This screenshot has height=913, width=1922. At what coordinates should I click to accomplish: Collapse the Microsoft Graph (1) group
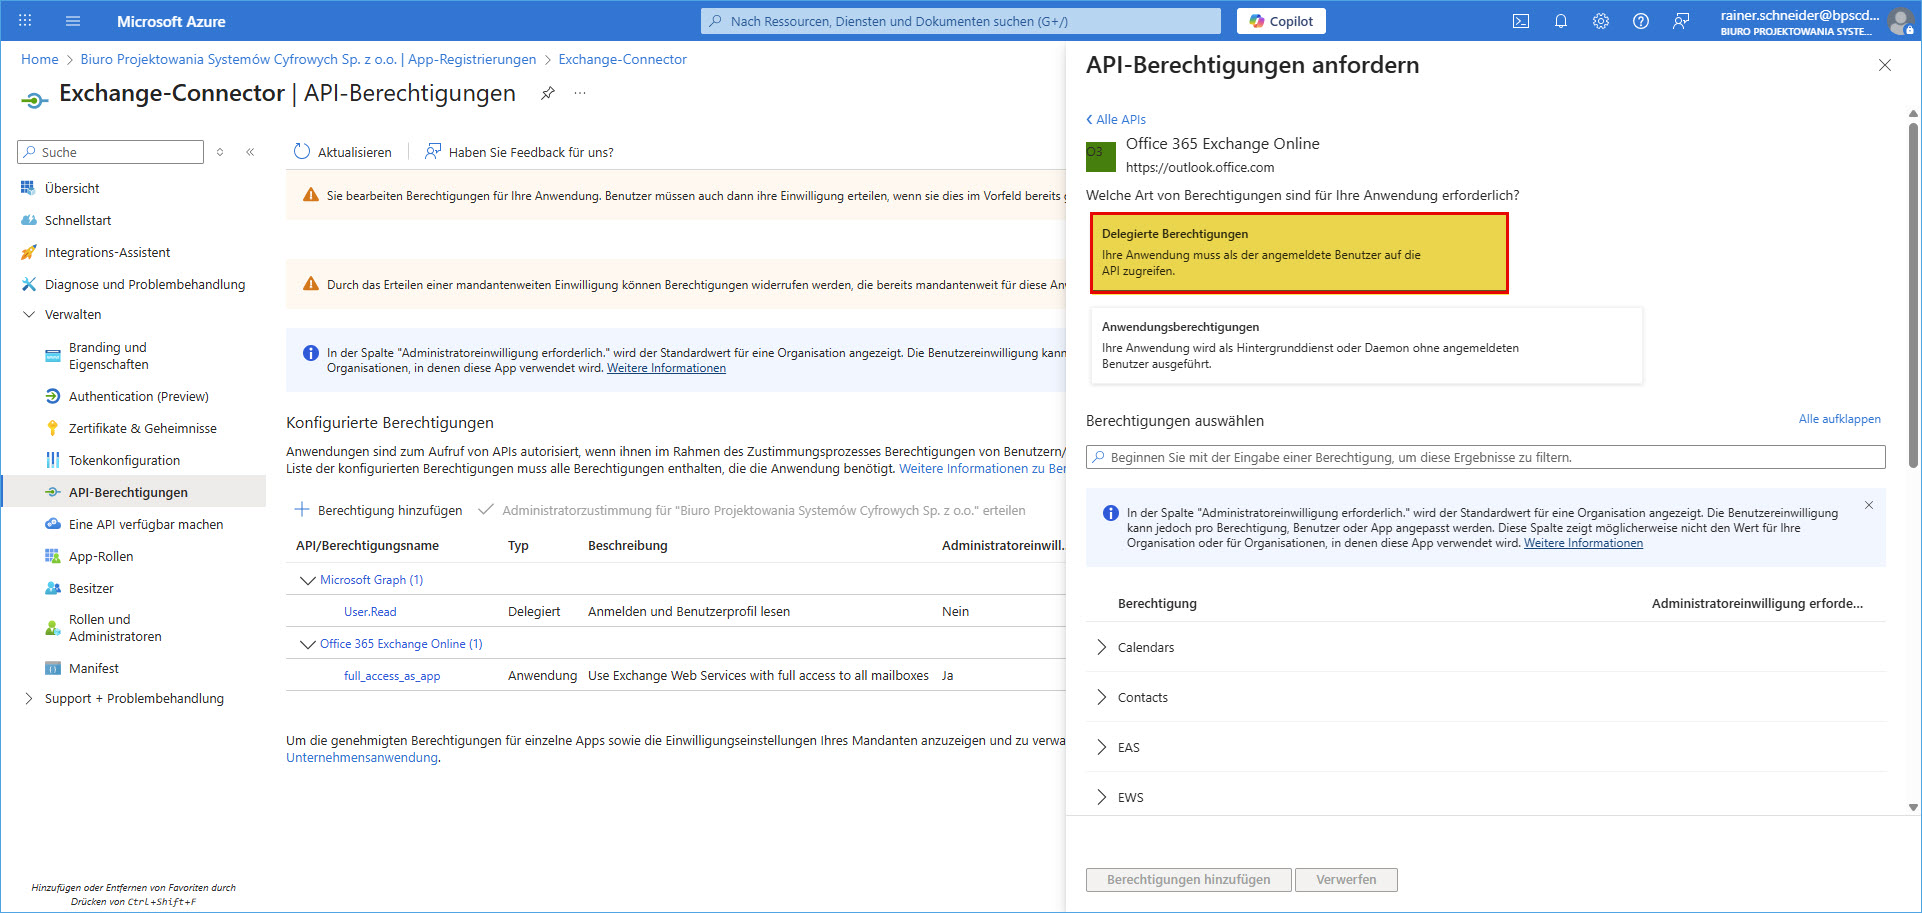[x=307, y=580]
